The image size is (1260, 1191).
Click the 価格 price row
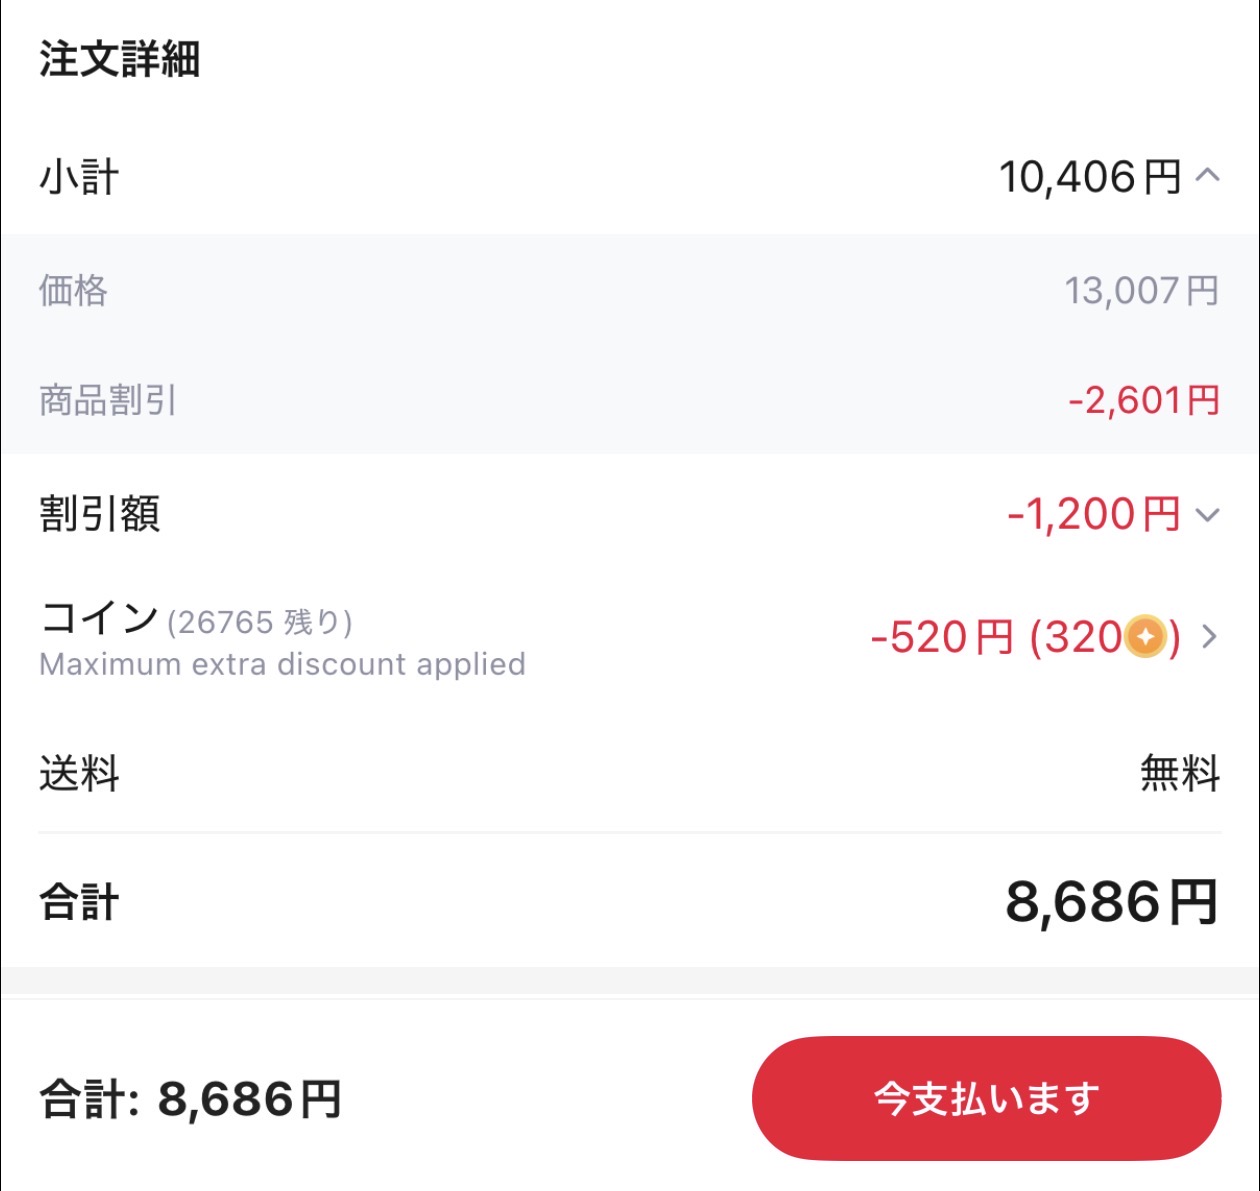click(x=74, y=291)
